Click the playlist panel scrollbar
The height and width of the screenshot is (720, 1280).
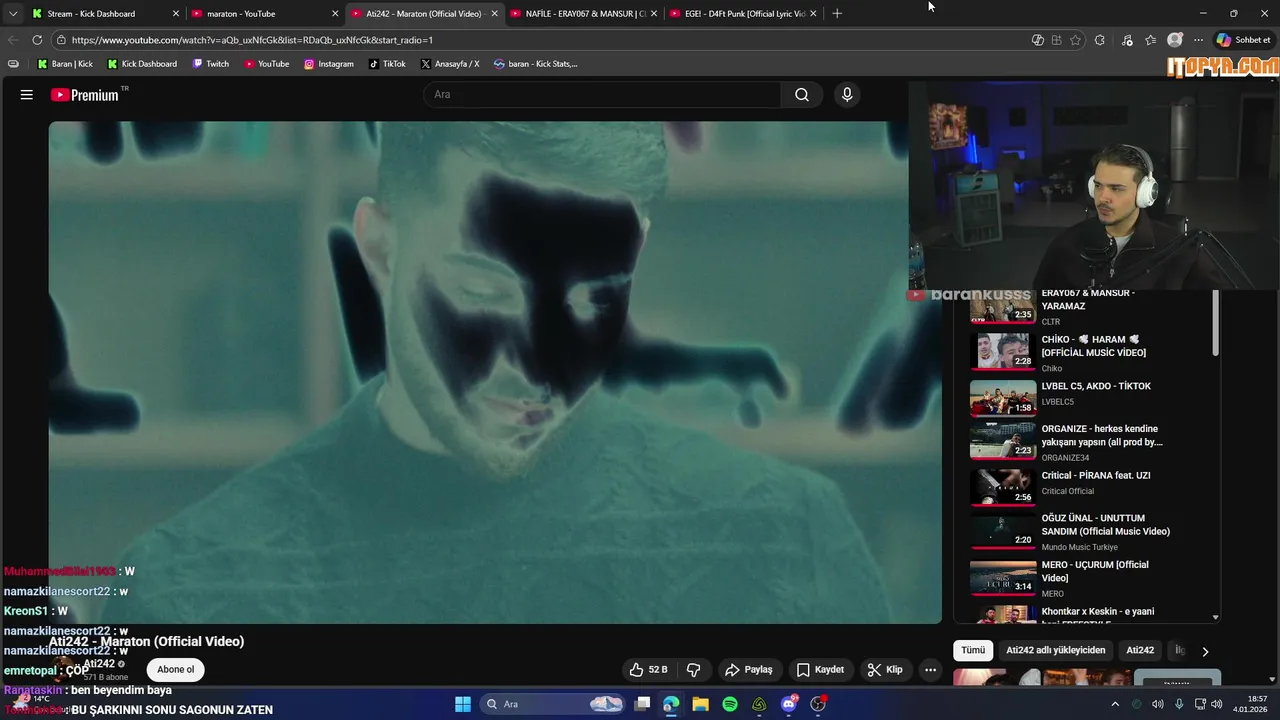pyautogui.click(x=1216, y=323)
